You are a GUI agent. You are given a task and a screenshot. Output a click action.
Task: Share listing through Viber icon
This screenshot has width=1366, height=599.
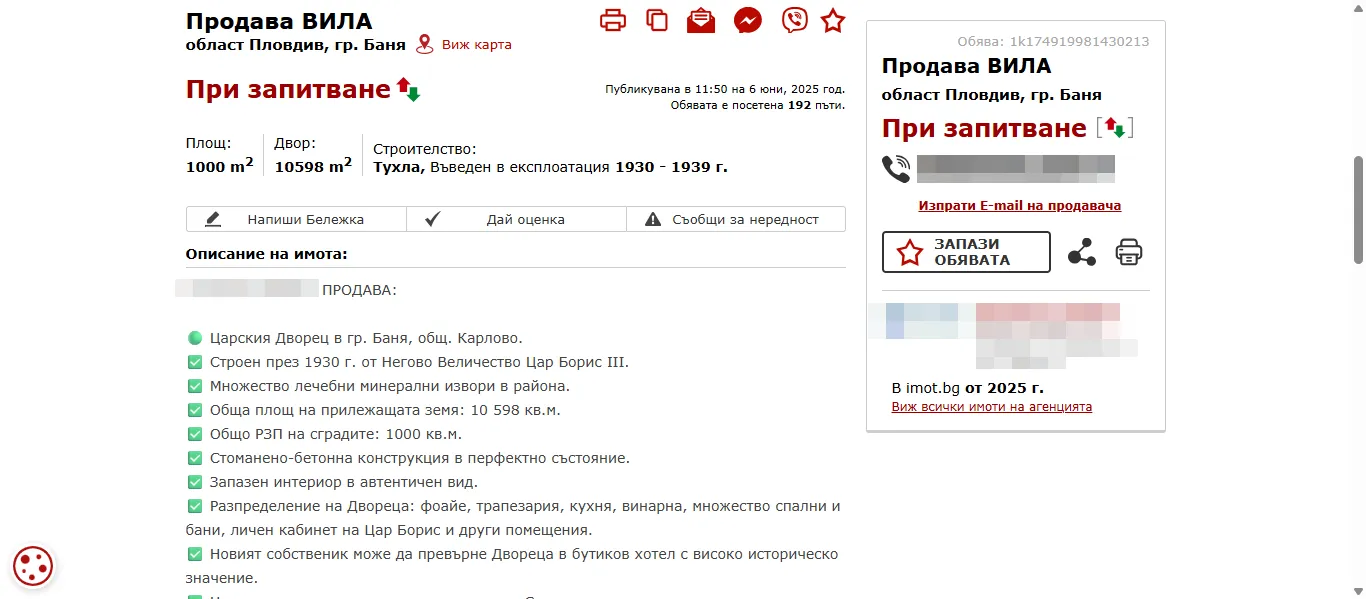pyautogui.click(x=794, y=20)
